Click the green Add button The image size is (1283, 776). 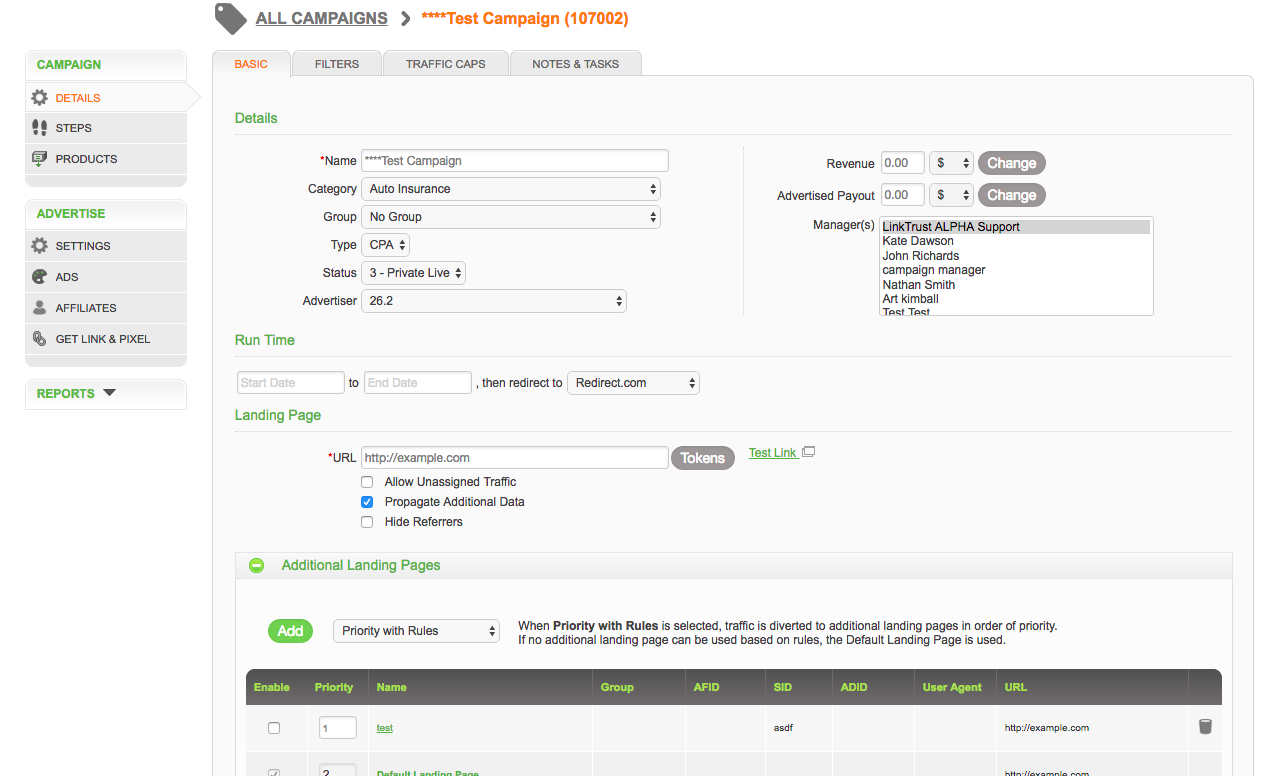point(290,631)
